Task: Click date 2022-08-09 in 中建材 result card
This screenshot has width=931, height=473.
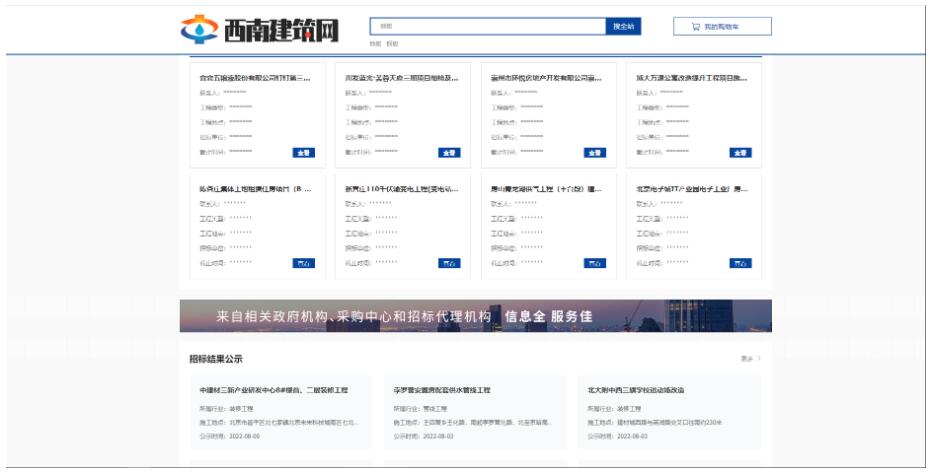Action: 244,436
